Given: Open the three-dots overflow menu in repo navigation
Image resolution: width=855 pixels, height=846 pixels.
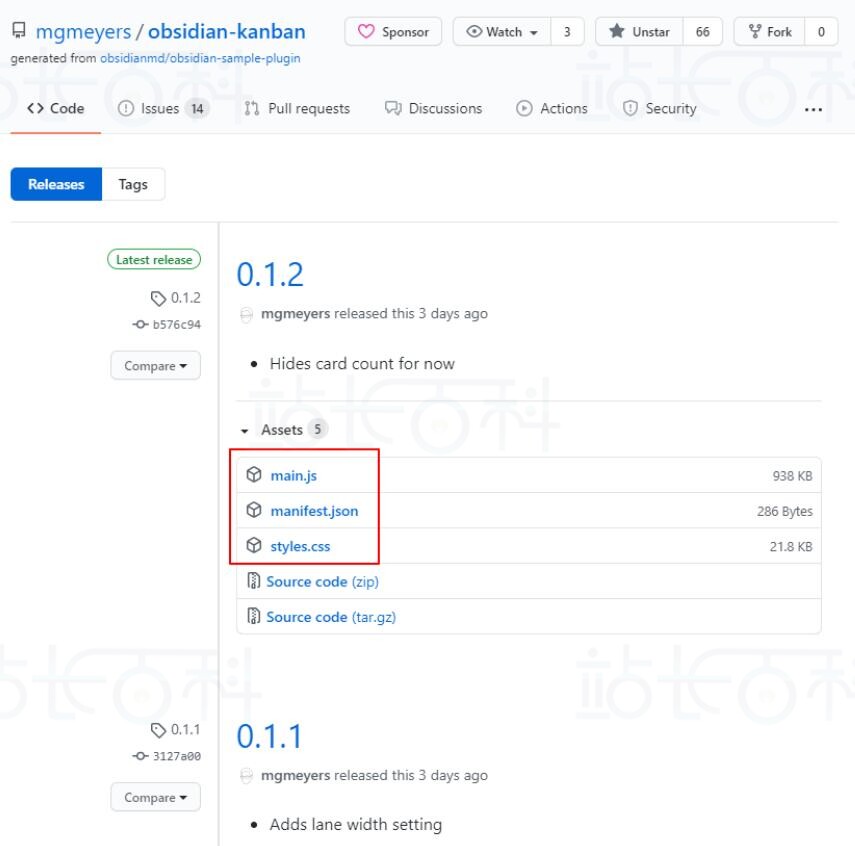Looking at the screenshot, I should (x=813, y=109).
